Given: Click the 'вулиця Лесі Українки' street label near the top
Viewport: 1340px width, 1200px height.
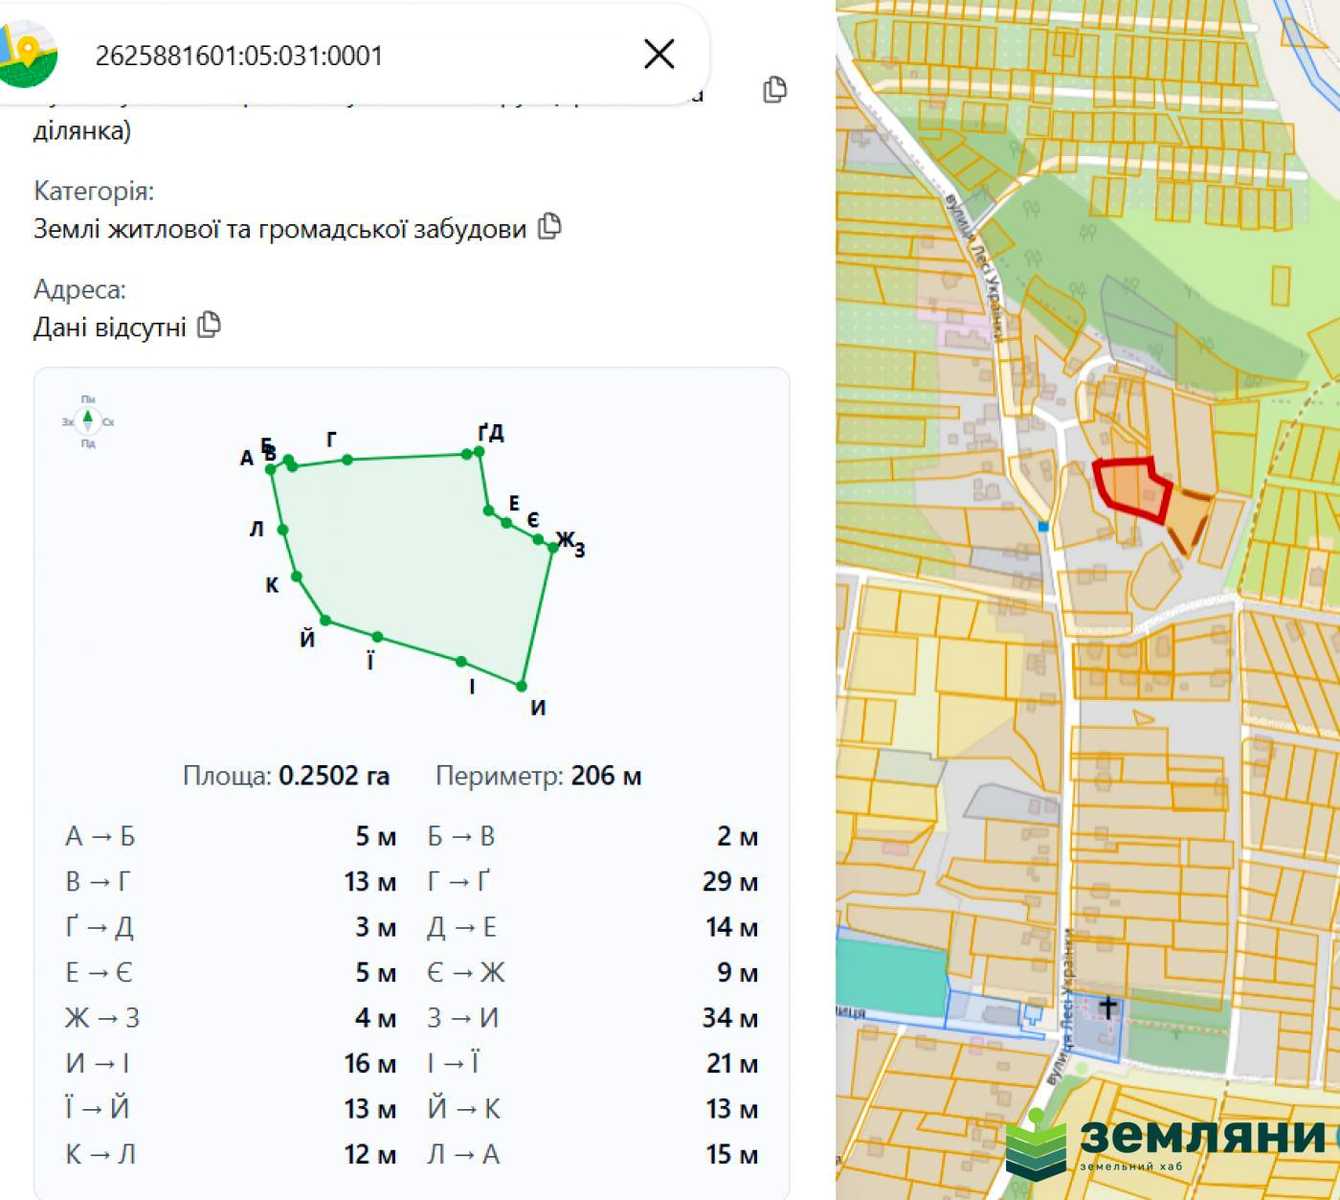Looking at the screenshot, I should pos(976,268).
